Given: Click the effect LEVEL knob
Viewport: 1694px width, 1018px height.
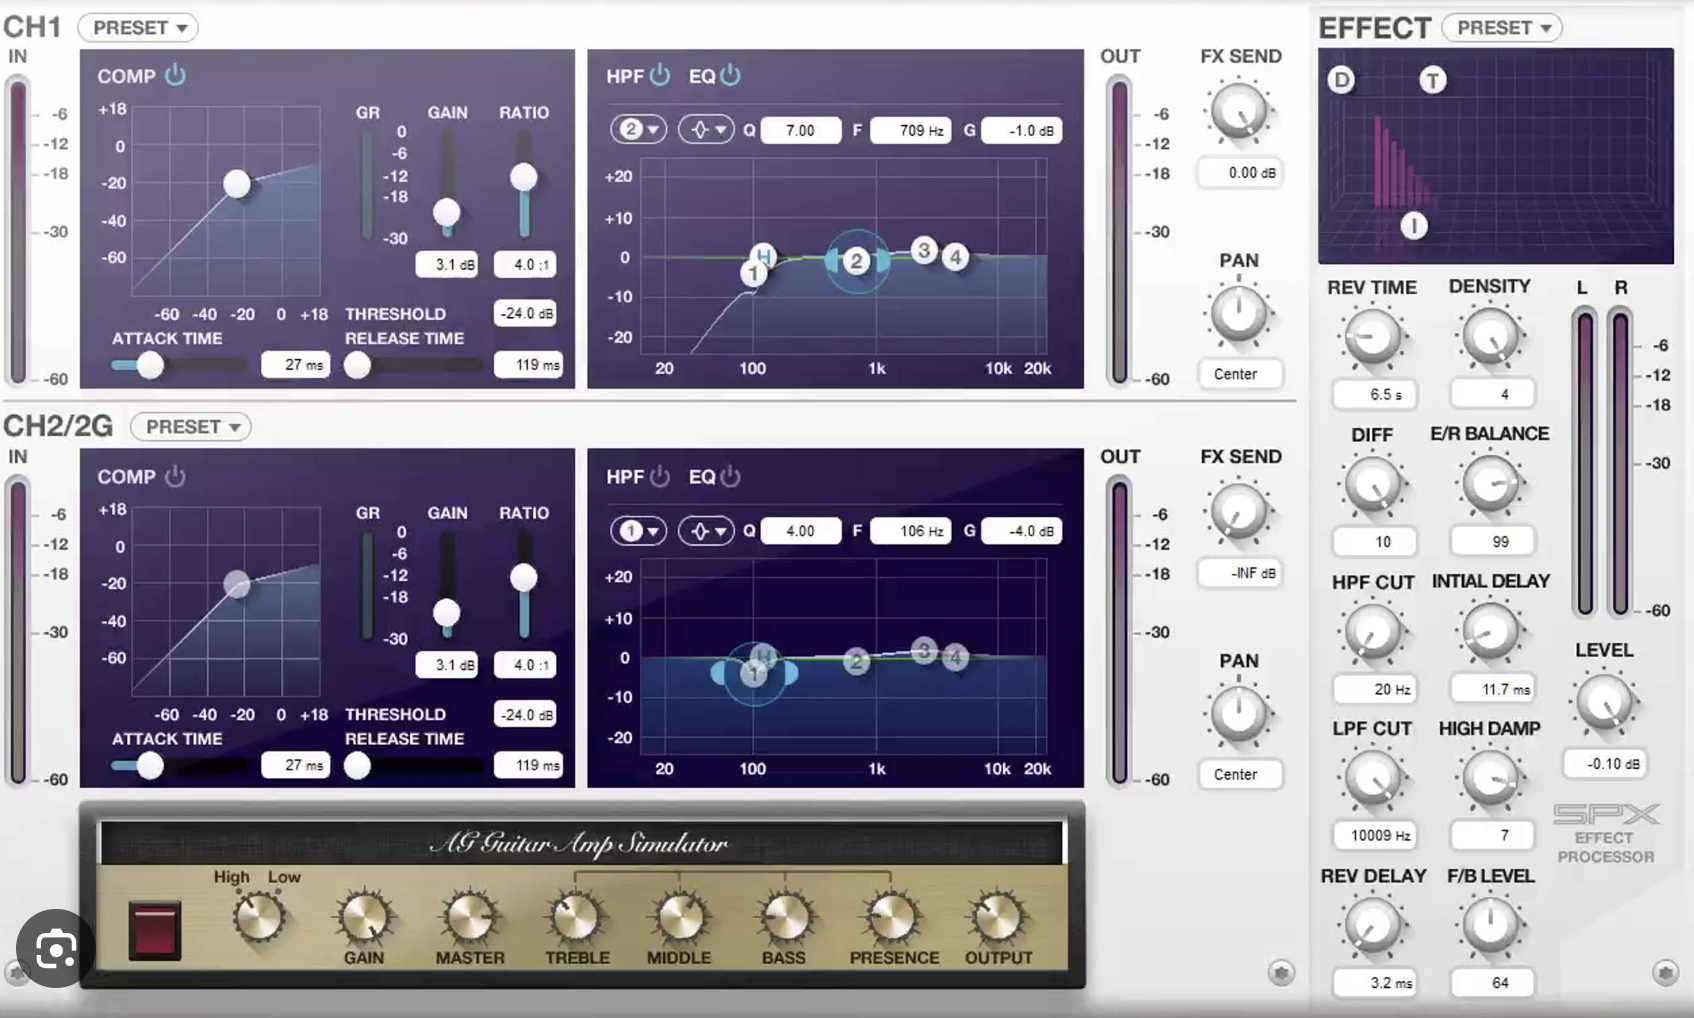Looking at the screenshot, I should point(1604,702).
